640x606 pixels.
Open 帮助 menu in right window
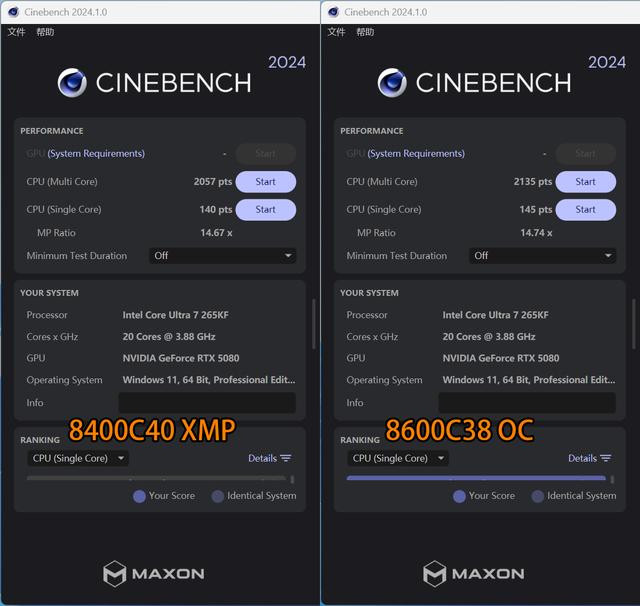(x=365, y=32)
